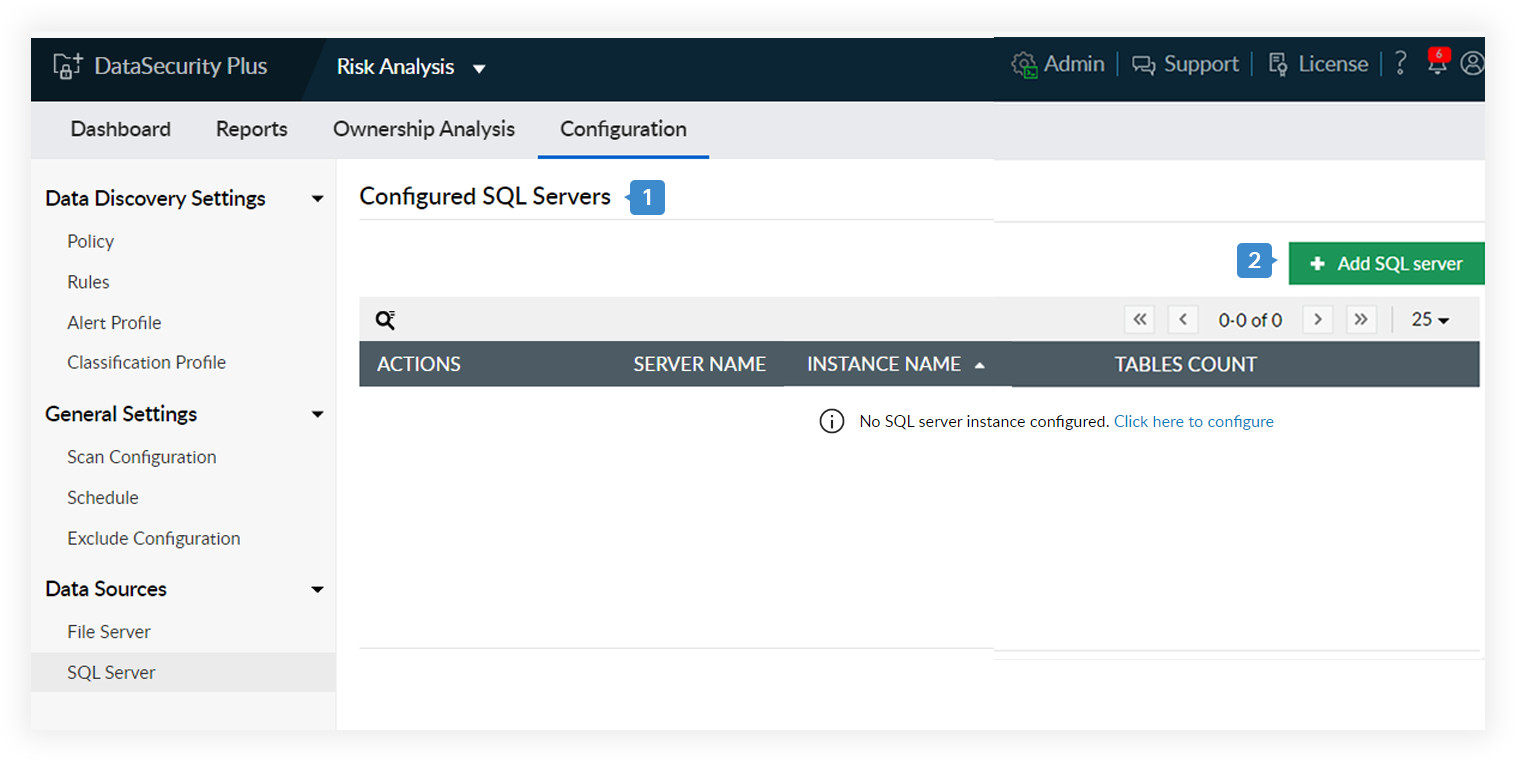Follow the 'Click here to configure' link
The width and height of the screenshot is (1516, 761).
(x=1193, y=422)
